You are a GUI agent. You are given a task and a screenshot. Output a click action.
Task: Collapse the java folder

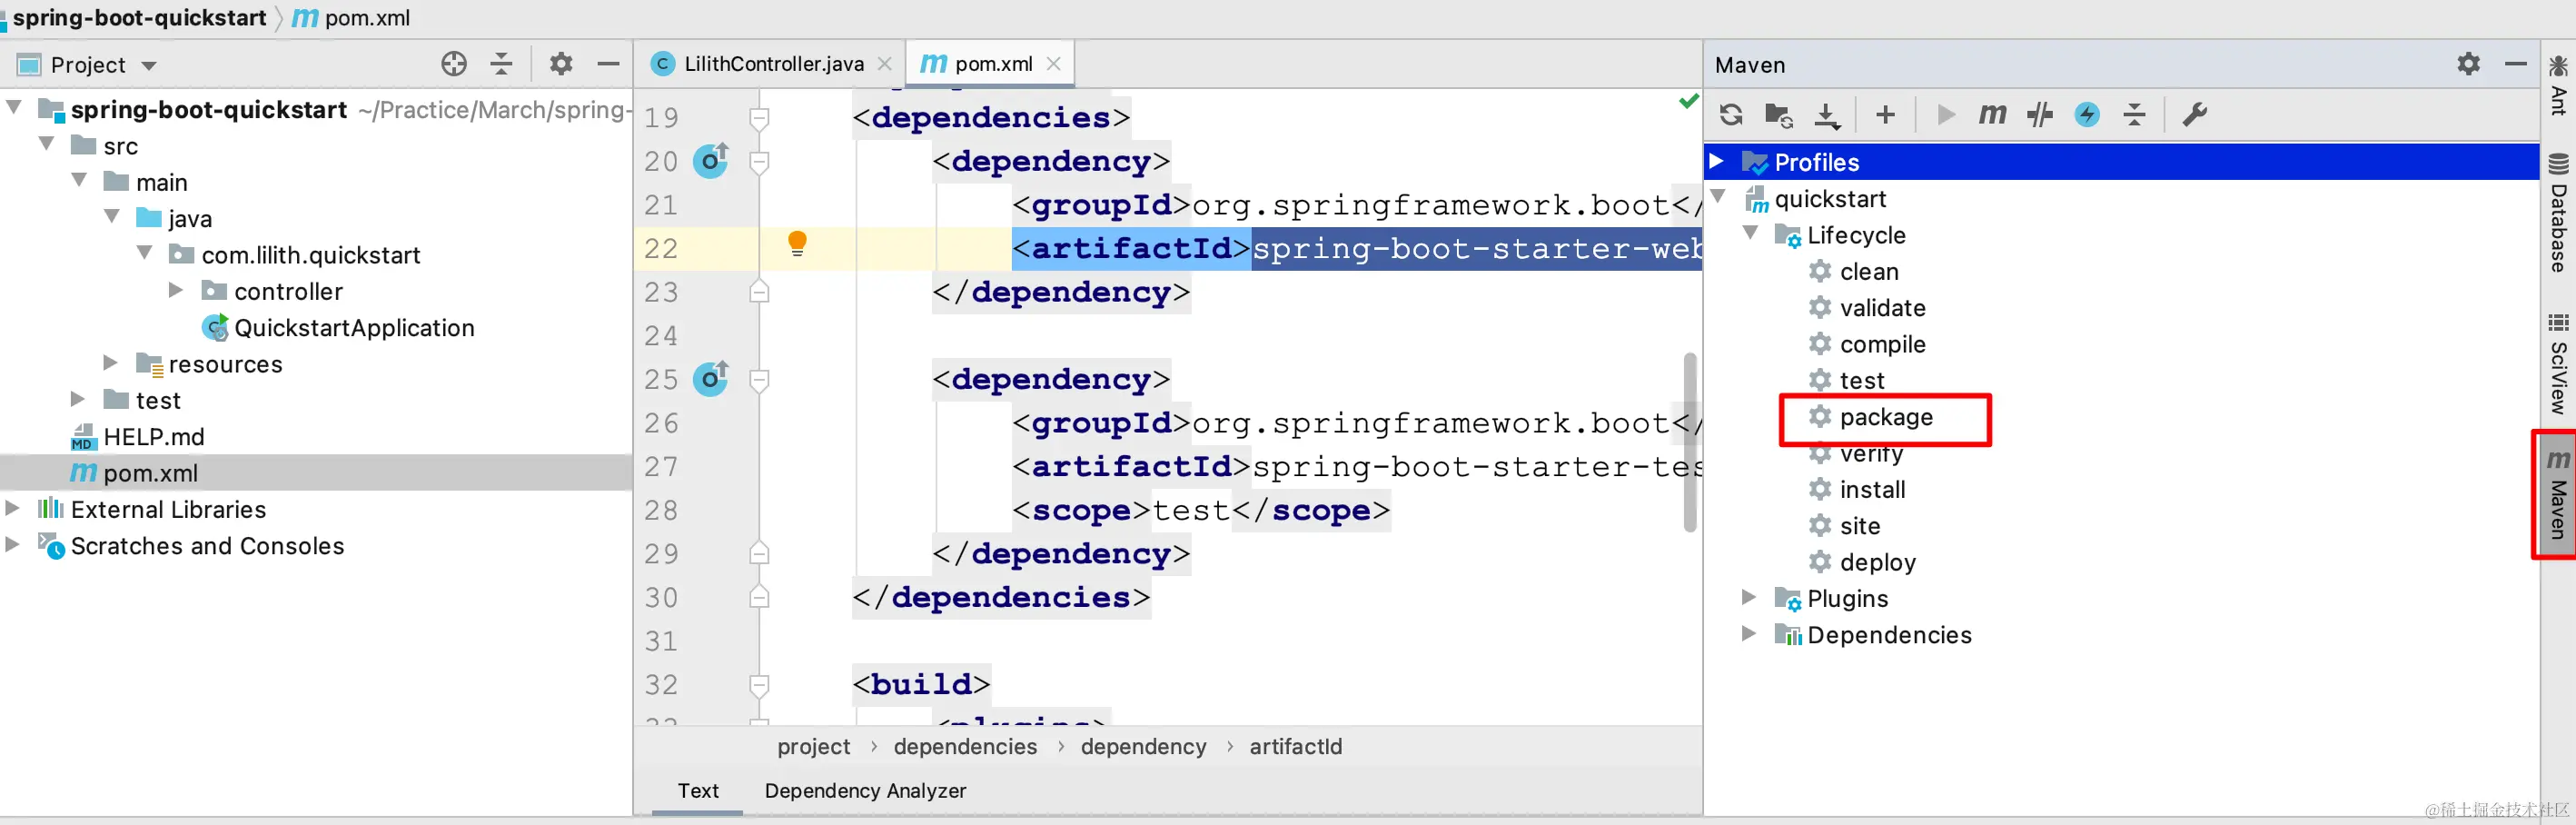pyautogui.click(x=113, y=216)
